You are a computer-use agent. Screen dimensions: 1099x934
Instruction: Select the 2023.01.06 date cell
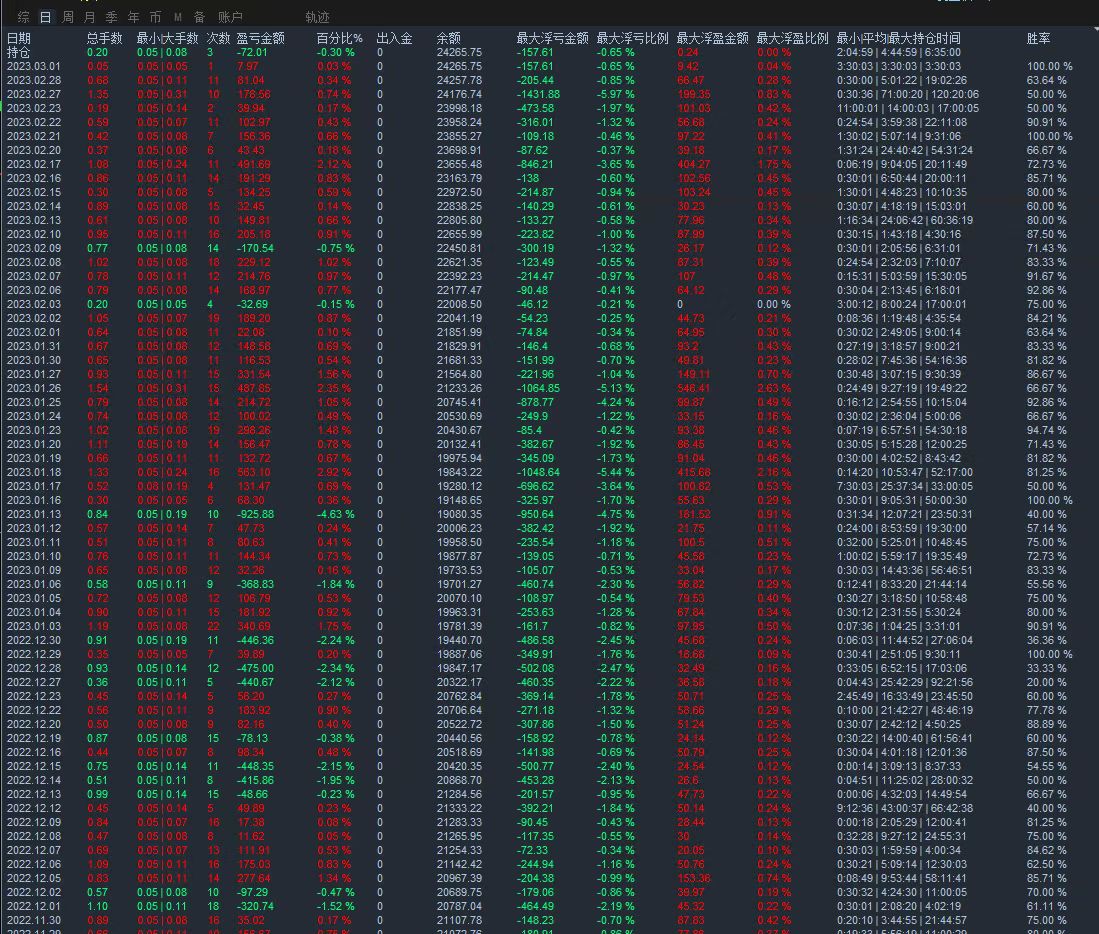34,584
